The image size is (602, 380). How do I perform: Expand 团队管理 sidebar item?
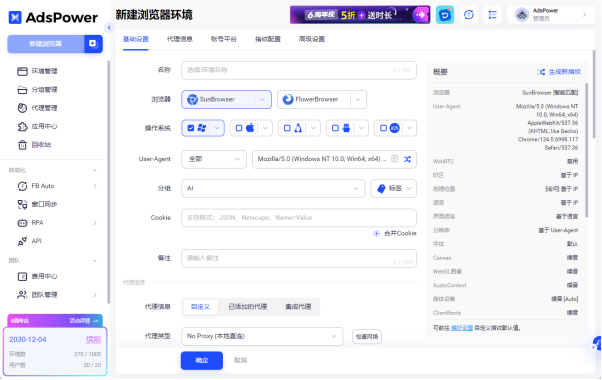point(95,295)
